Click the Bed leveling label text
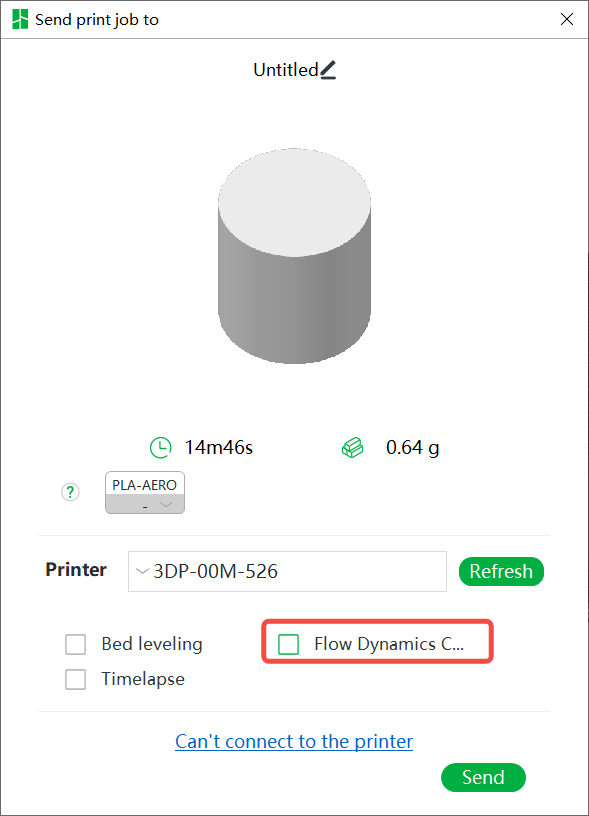589x816 pixels. (x=152, y=644)
